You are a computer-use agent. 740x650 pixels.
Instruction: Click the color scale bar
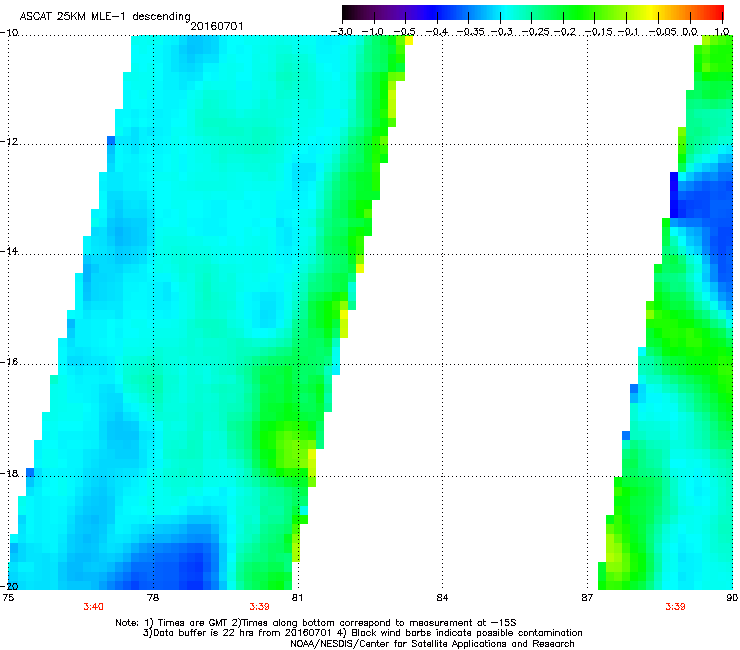coord(532,12)
